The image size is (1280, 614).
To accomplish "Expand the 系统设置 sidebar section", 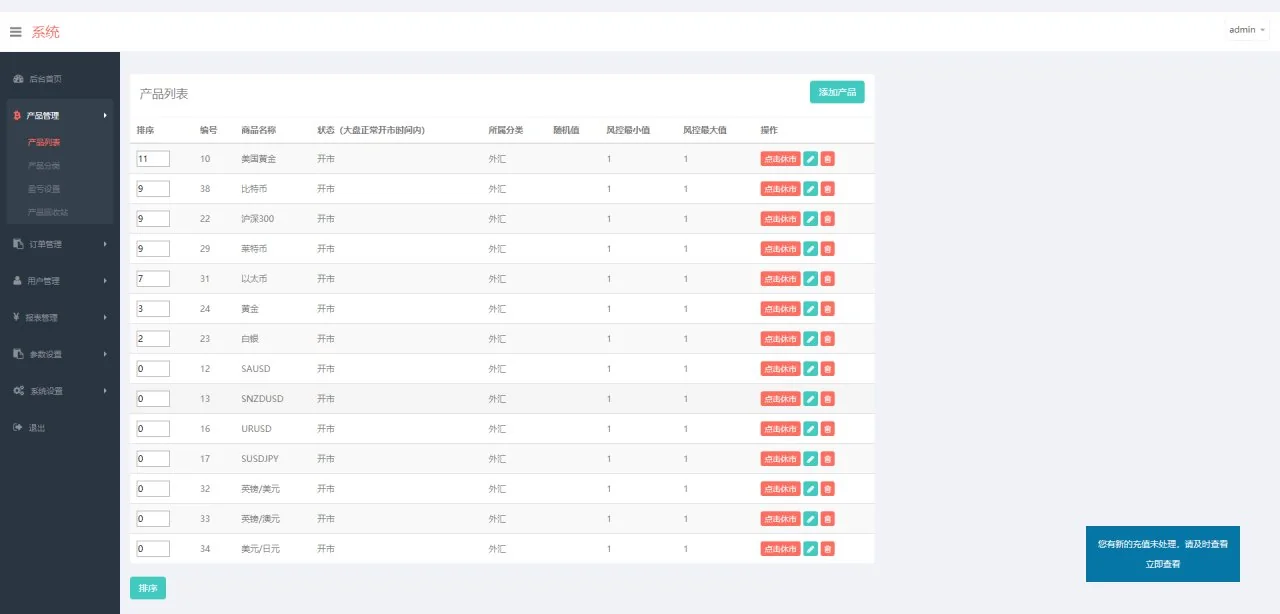I will 60,391.
